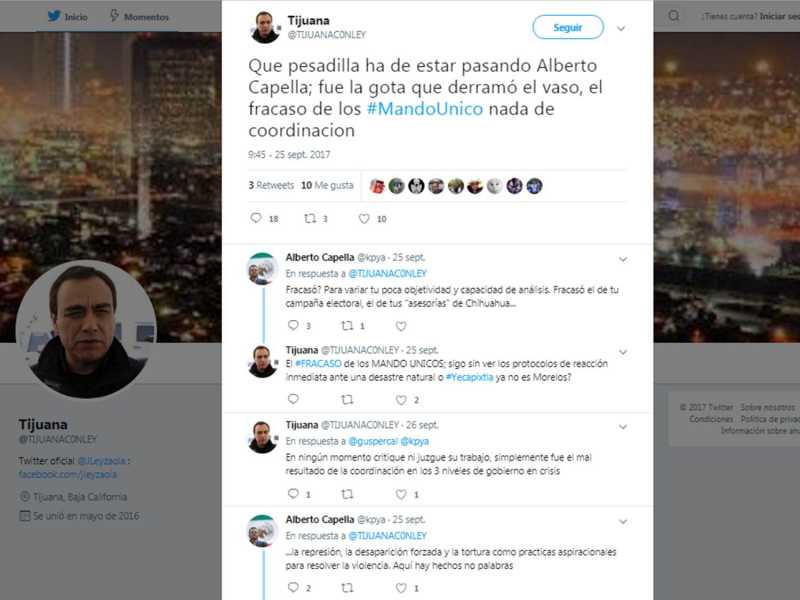Retweet the "#FRACASO de los MANDO UNICOS" reply
800x600 pixels.
pyautogui.click(x=347, y=399)
